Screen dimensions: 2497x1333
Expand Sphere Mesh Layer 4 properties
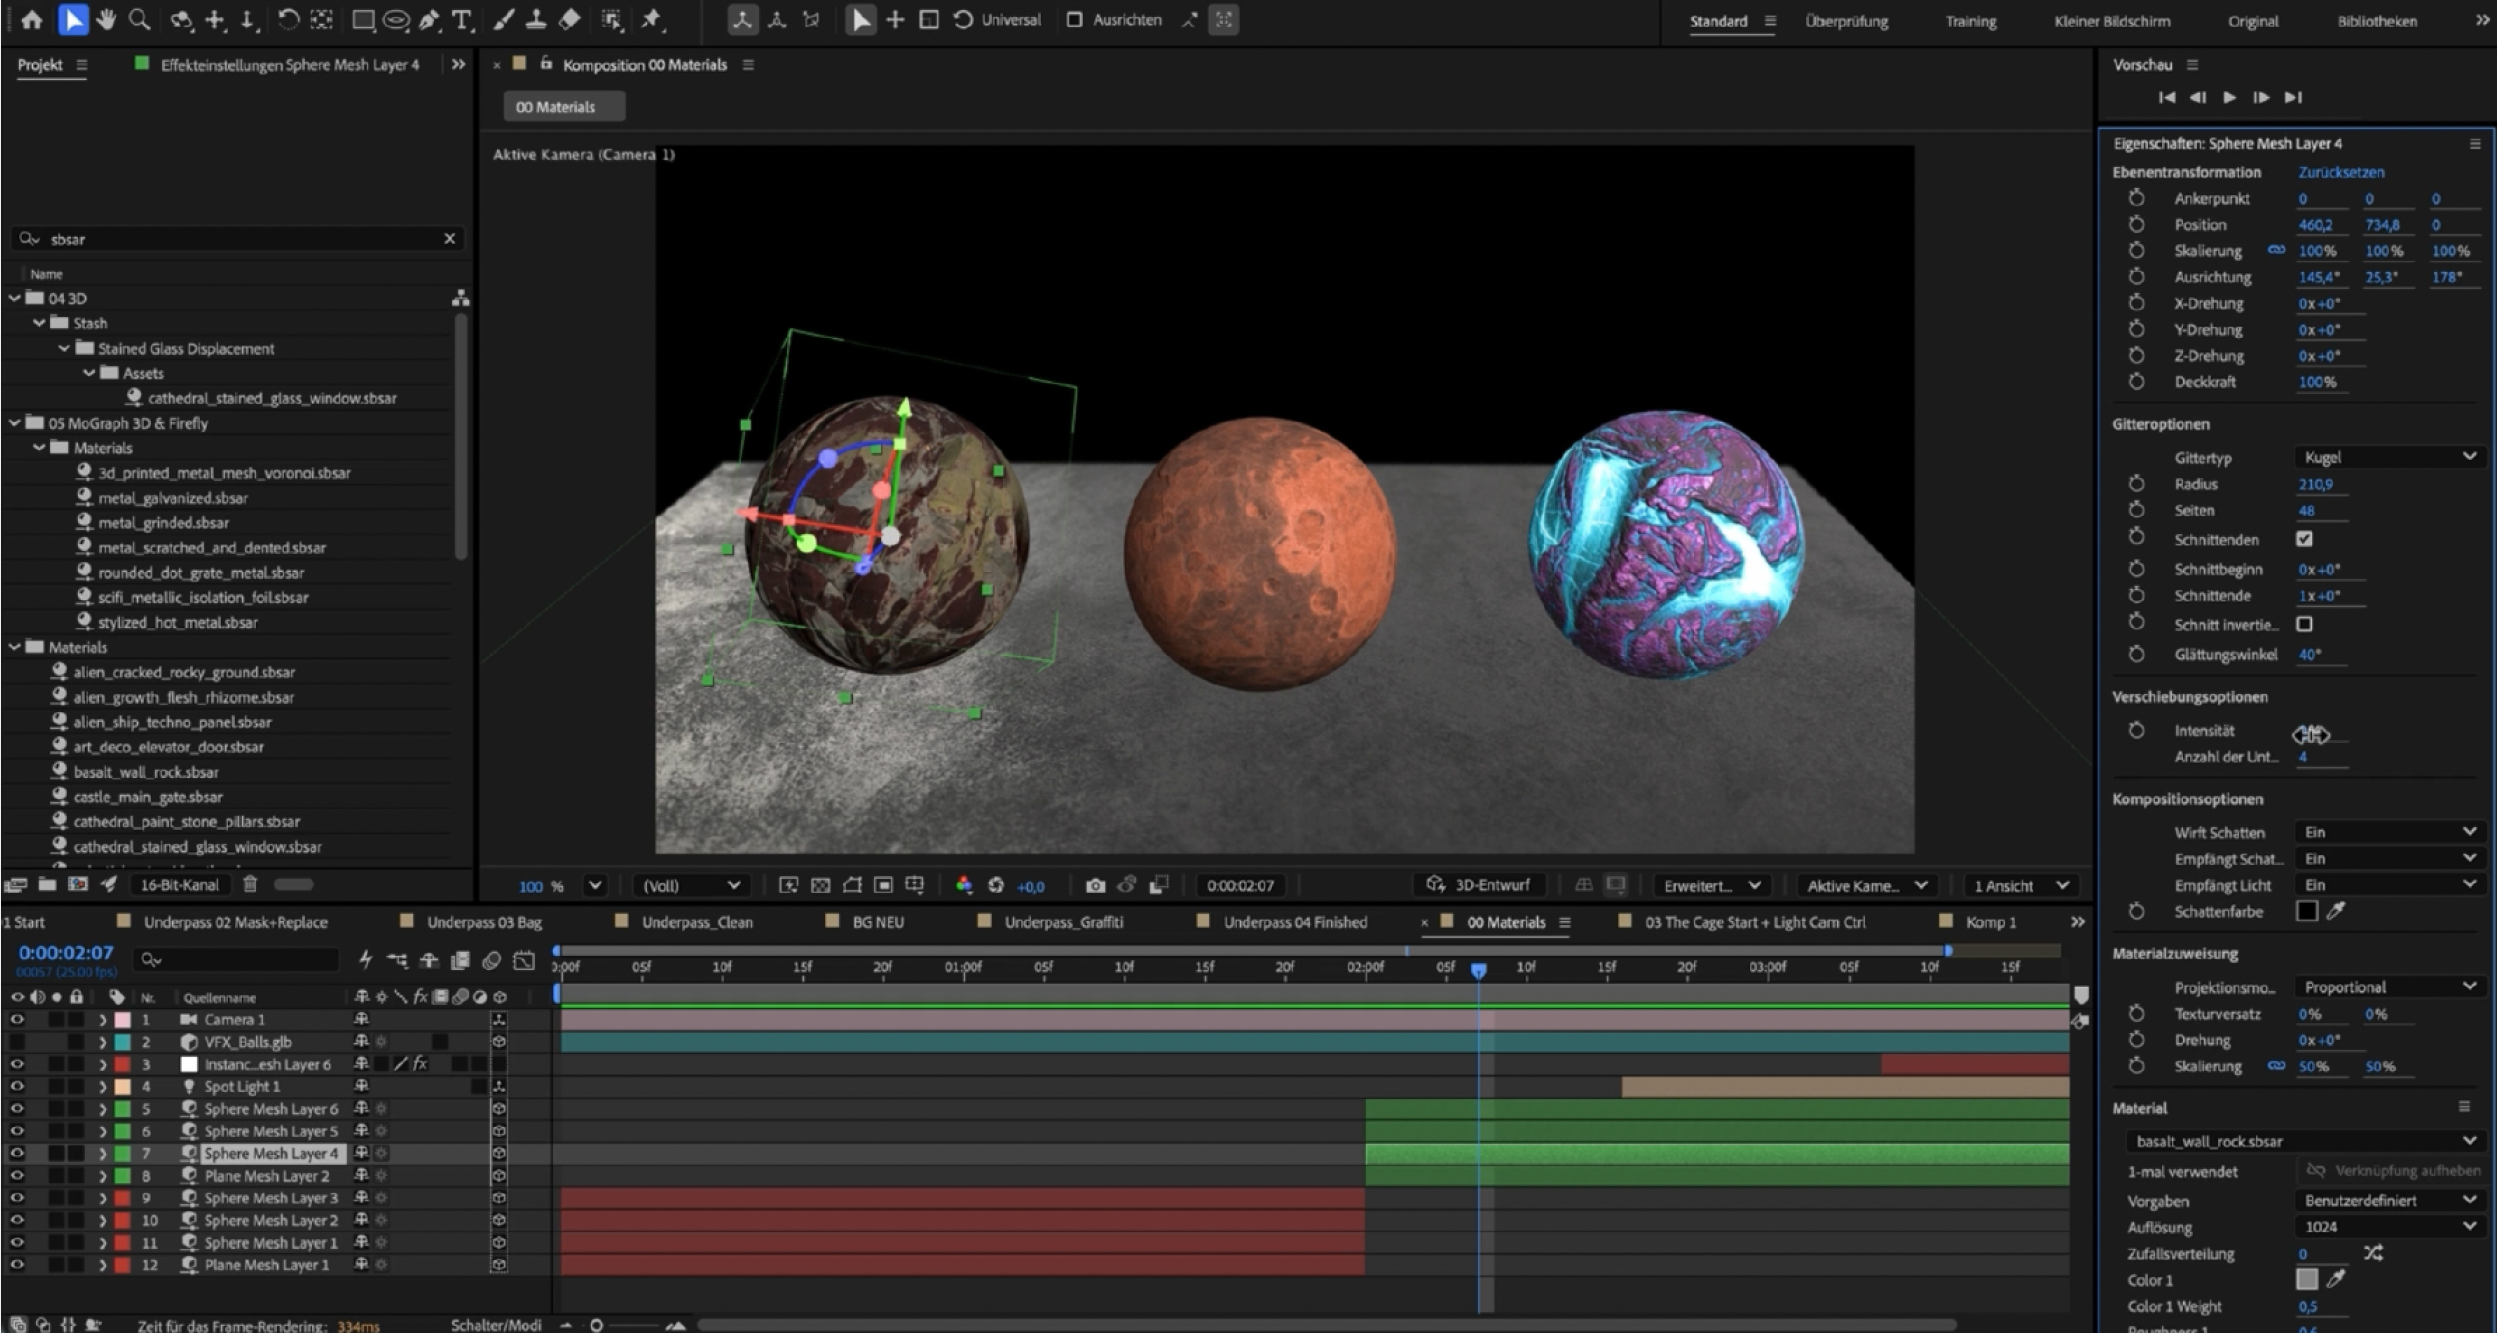(x=101, y=1153)
